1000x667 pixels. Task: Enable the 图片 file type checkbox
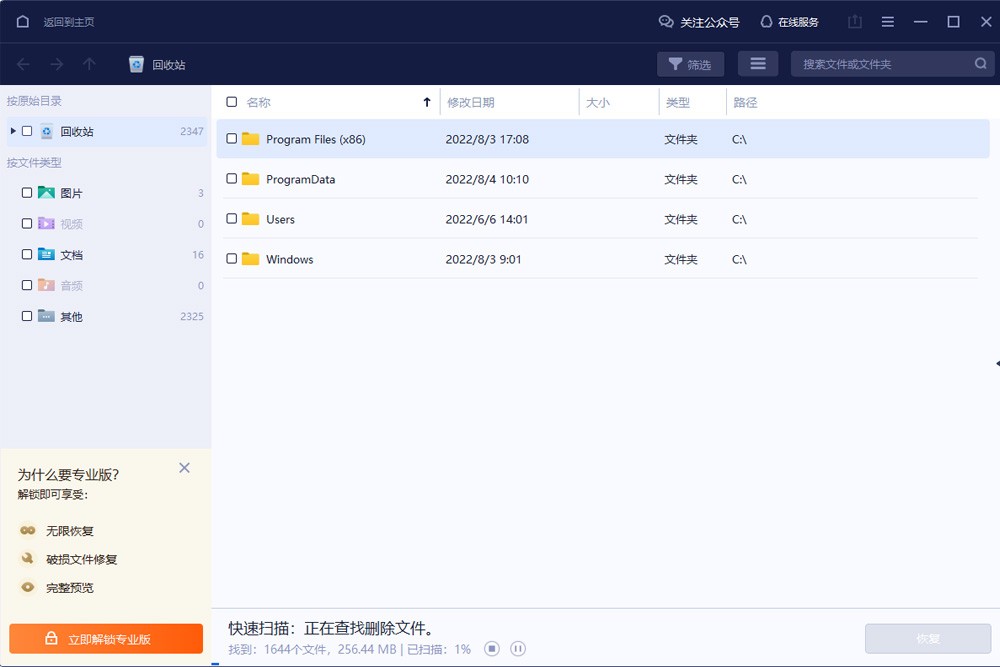coord(27,193)
